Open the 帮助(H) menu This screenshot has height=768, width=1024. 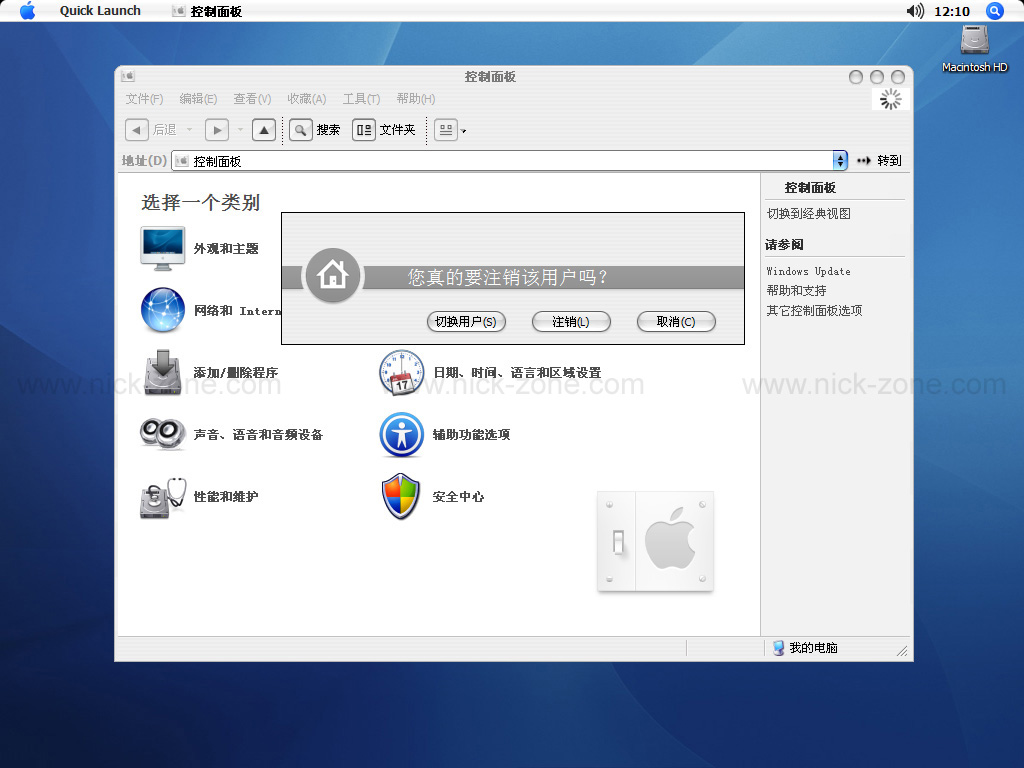(x=415, y=99)
